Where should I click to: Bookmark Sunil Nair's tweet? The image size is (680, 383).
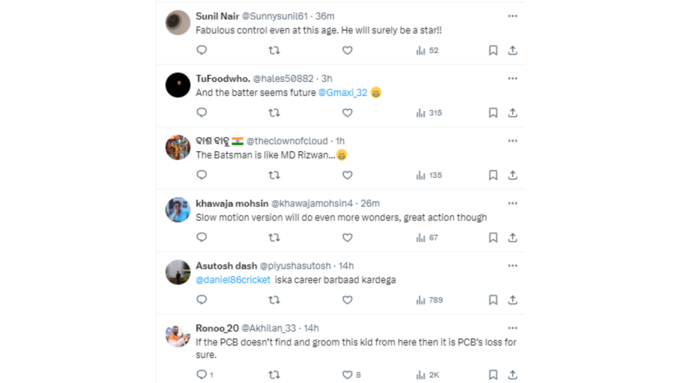pos(493,50)
